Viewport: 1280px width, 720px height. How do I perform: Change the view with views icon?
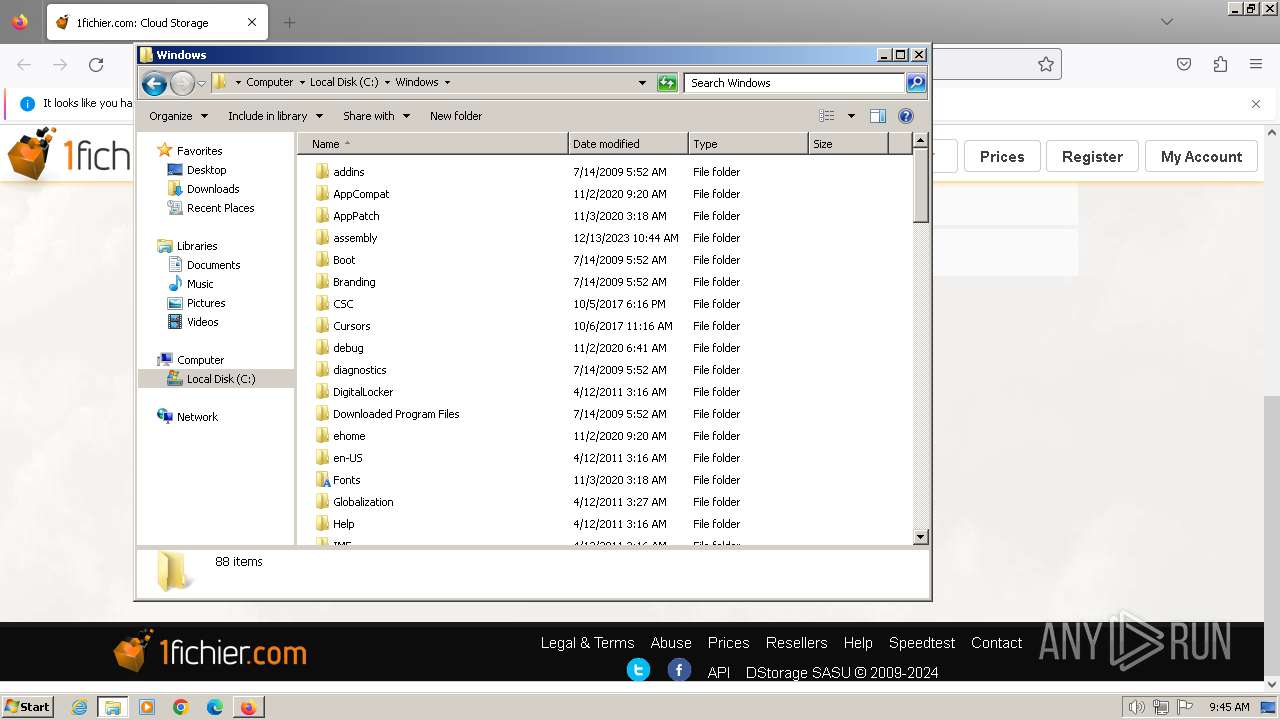click(x=826, y=116)
